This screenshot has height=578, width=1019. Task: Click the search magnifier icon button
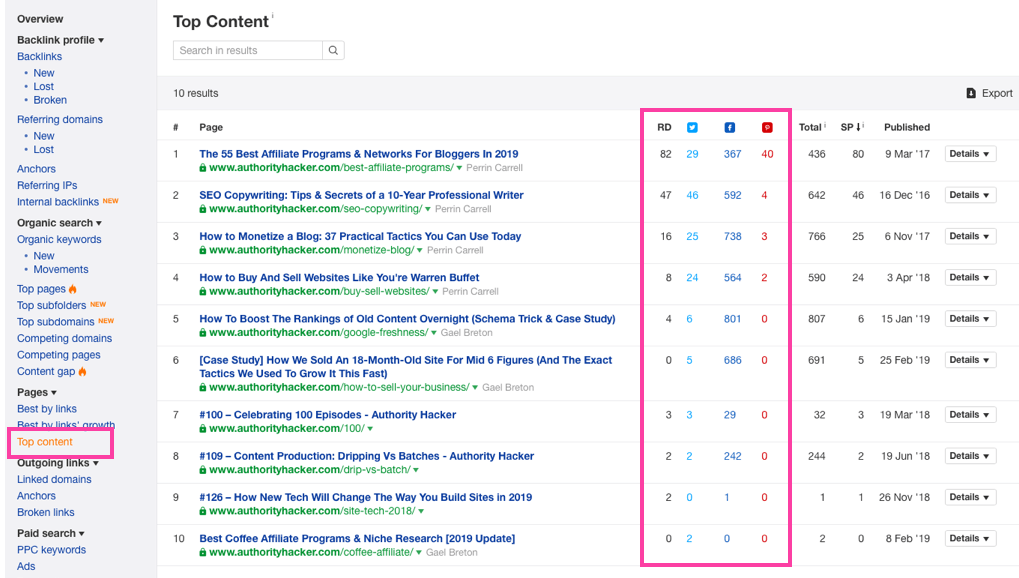(x=333, y=50)
